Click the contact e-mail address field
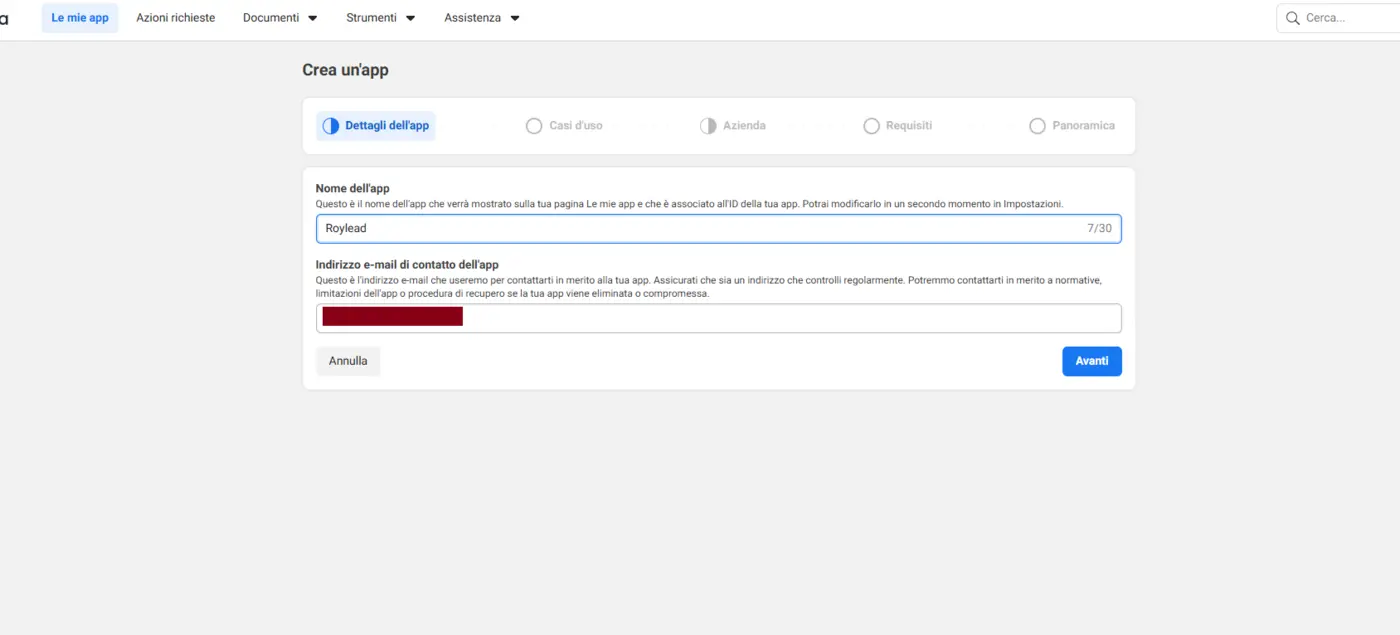1400x635 pixels. pos(719,318)
